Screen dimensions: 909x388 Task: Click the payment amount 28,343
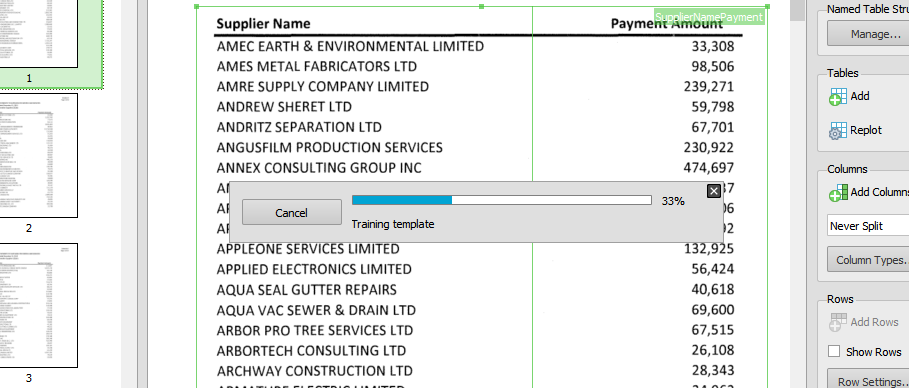point(712,371)
